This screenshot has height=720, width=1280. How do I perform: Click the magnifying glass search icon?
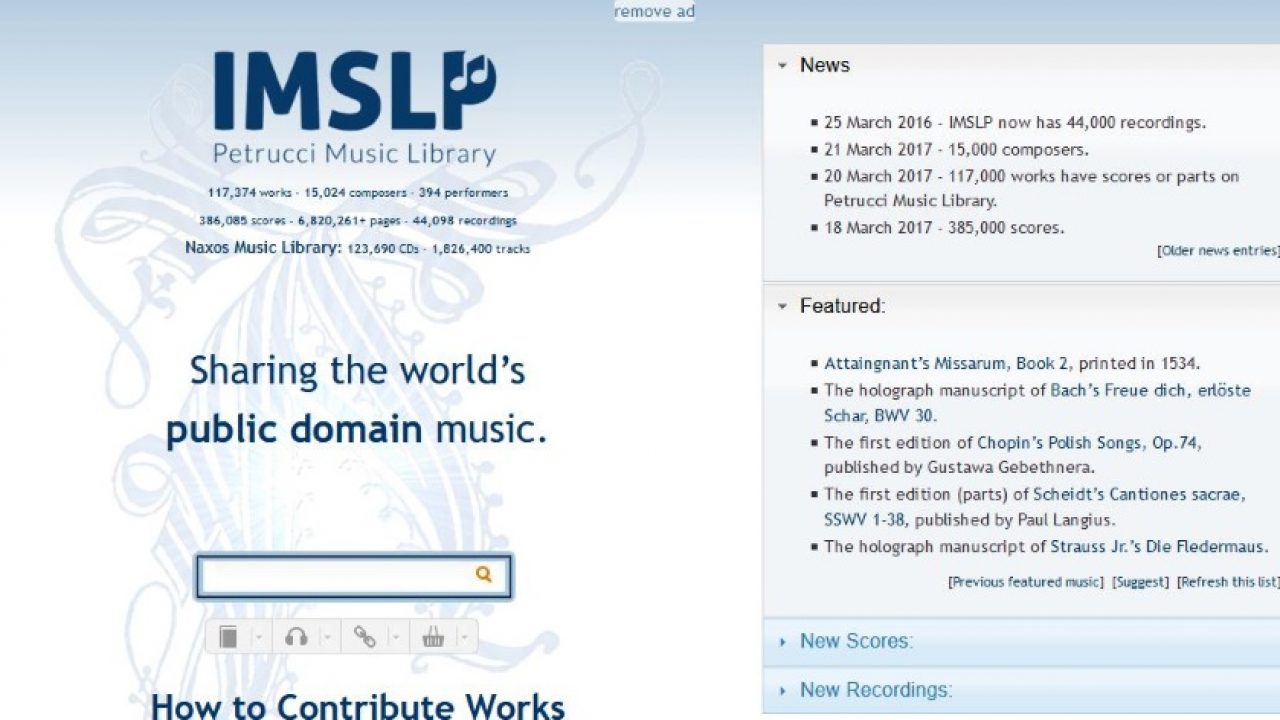tap(484, 574)
